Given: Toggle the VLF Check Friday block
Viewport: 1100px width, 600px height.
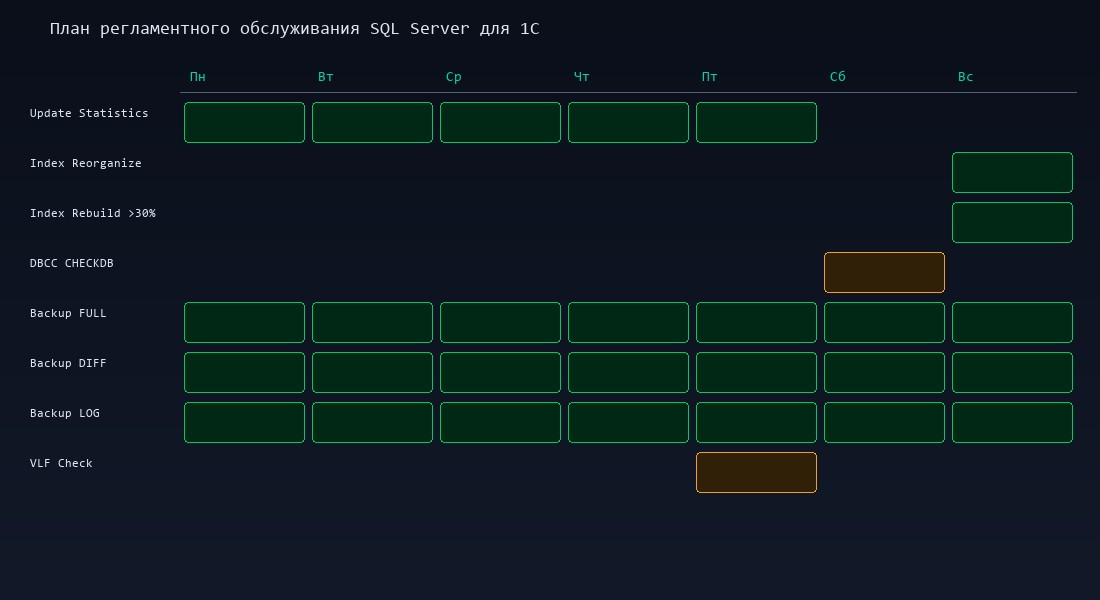Looking at the screenshot, I should 756,472.
